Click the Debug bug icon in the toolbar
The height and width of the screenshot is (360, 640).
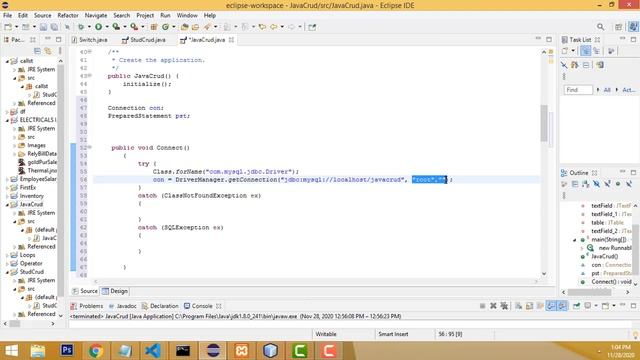pos(81,27)
